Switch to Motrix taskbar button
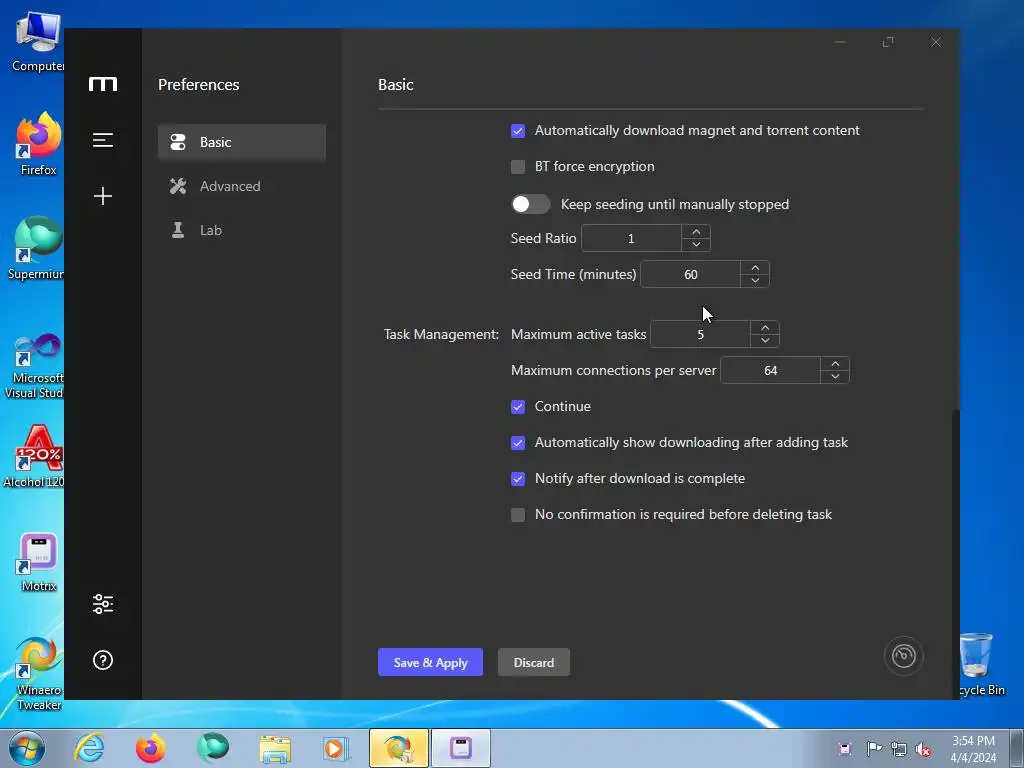Screen dimensions: 1024x768 point(460,748)
